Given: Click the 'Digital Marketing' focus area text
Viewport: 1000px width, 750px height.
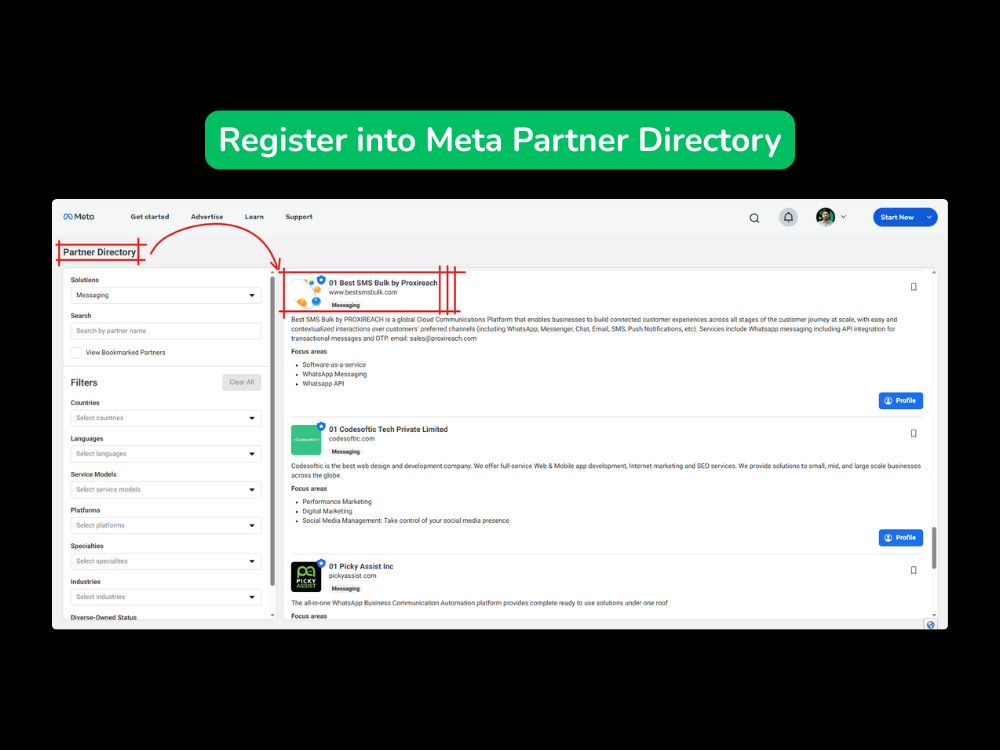Looking at the screenshot, I should (327, 511).
